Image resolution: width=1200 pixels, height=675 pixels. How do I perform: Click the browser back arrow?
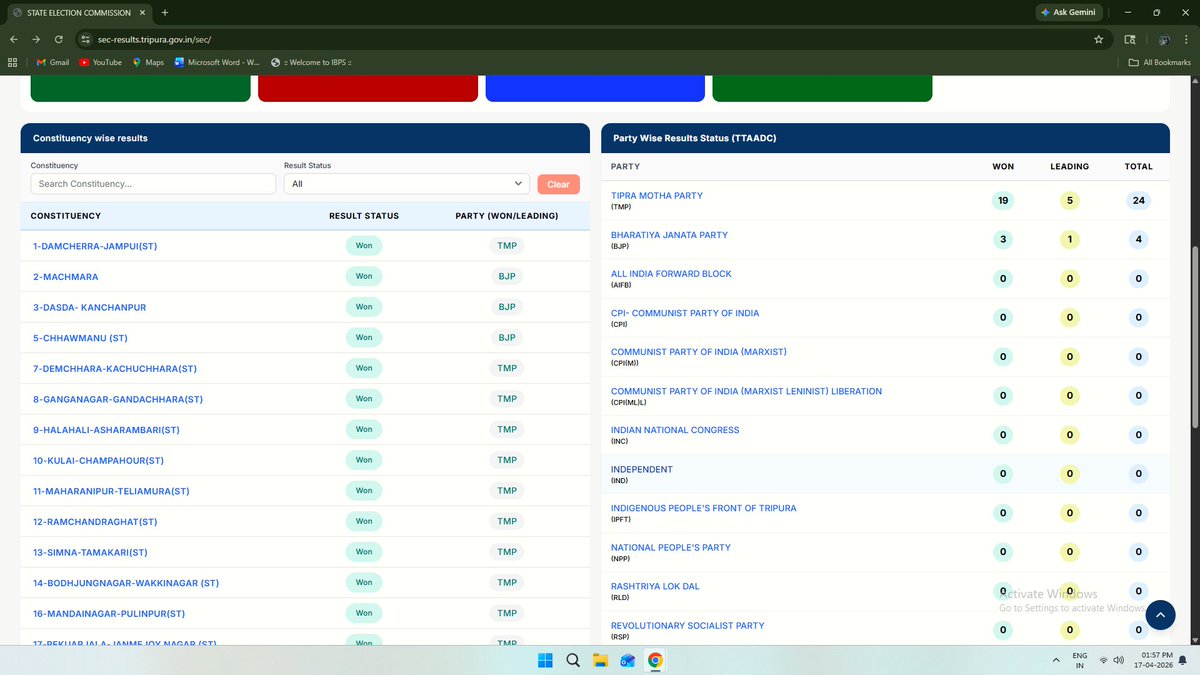pyautogui.click(x=13, y=39)
